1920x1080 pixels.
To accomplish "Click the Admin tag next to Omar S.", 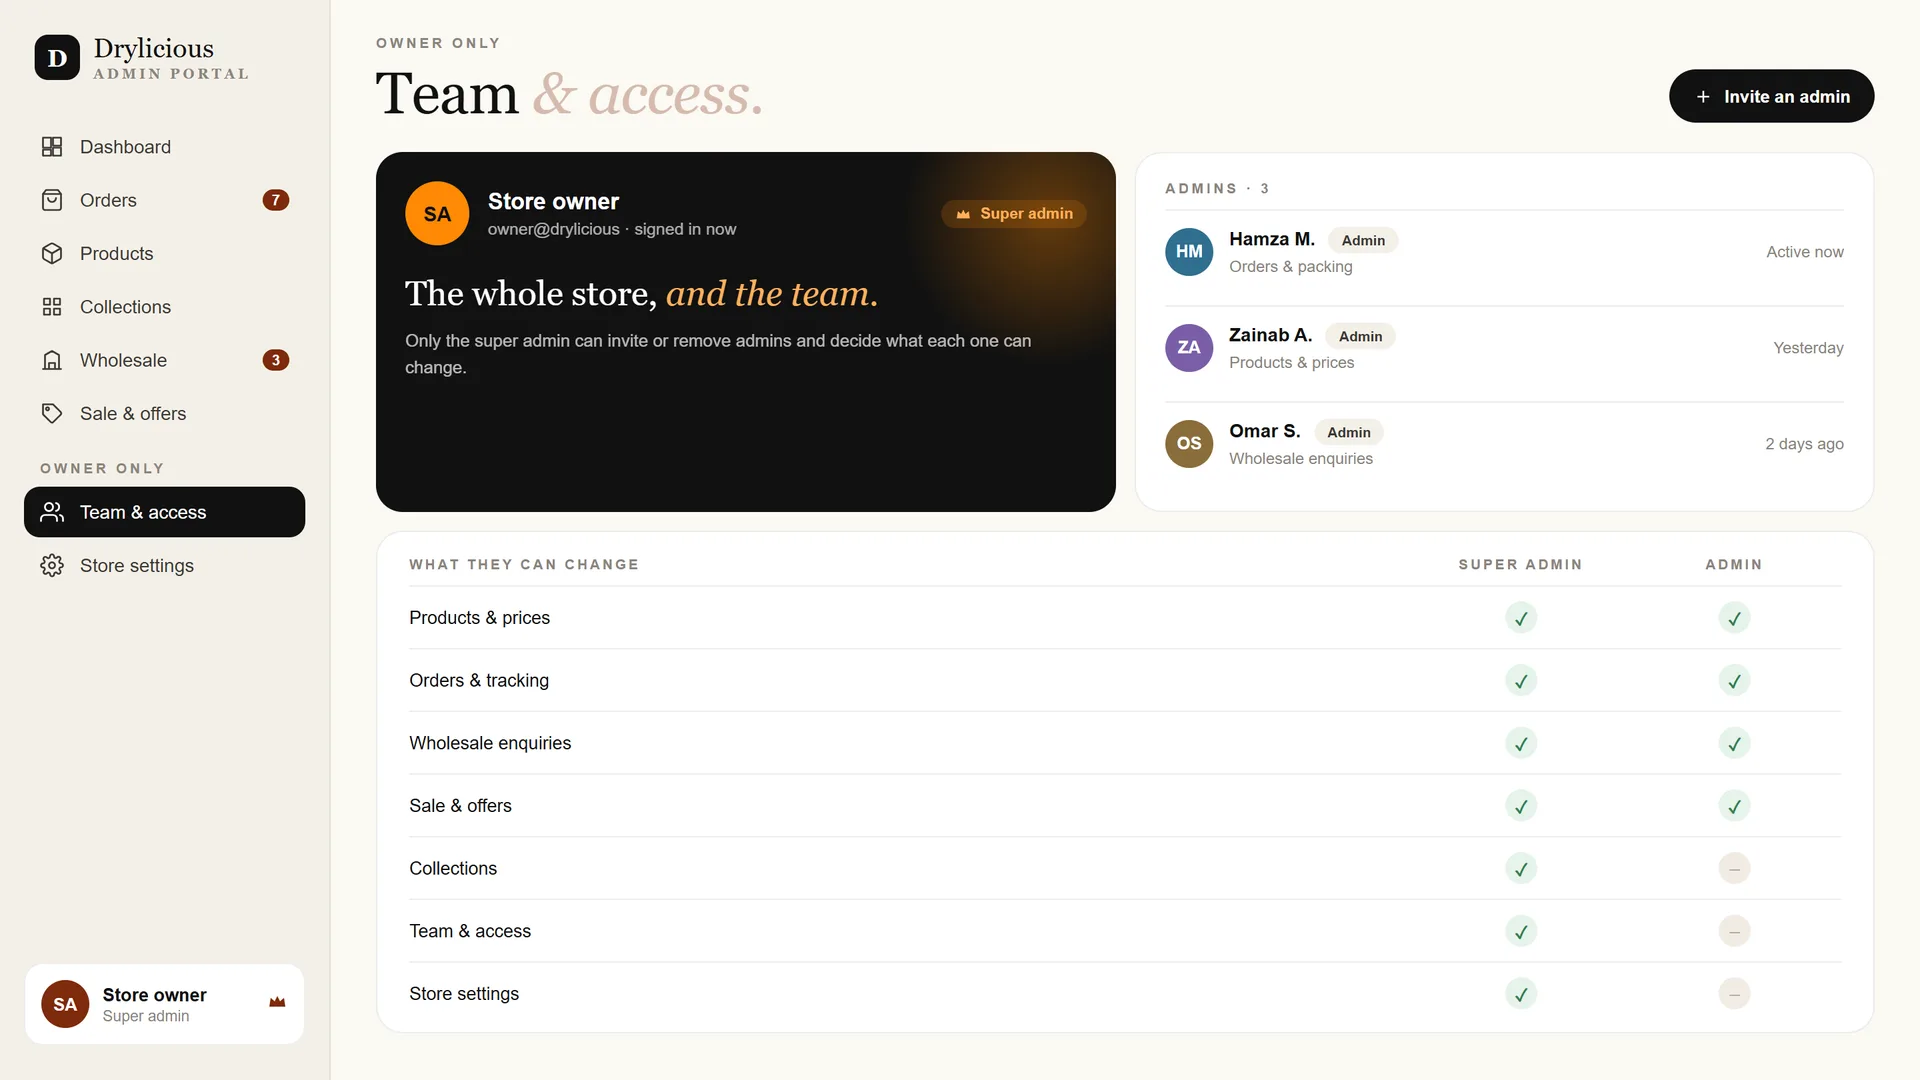I will [1349, 432].
